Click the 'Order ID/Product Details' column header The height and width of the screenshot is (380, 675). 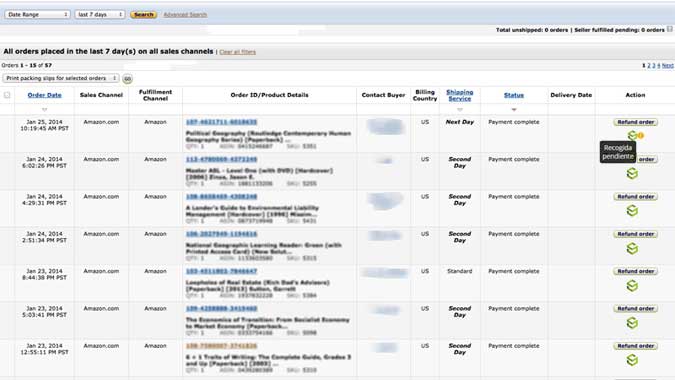pyautogui.click(x=269, y=95)
